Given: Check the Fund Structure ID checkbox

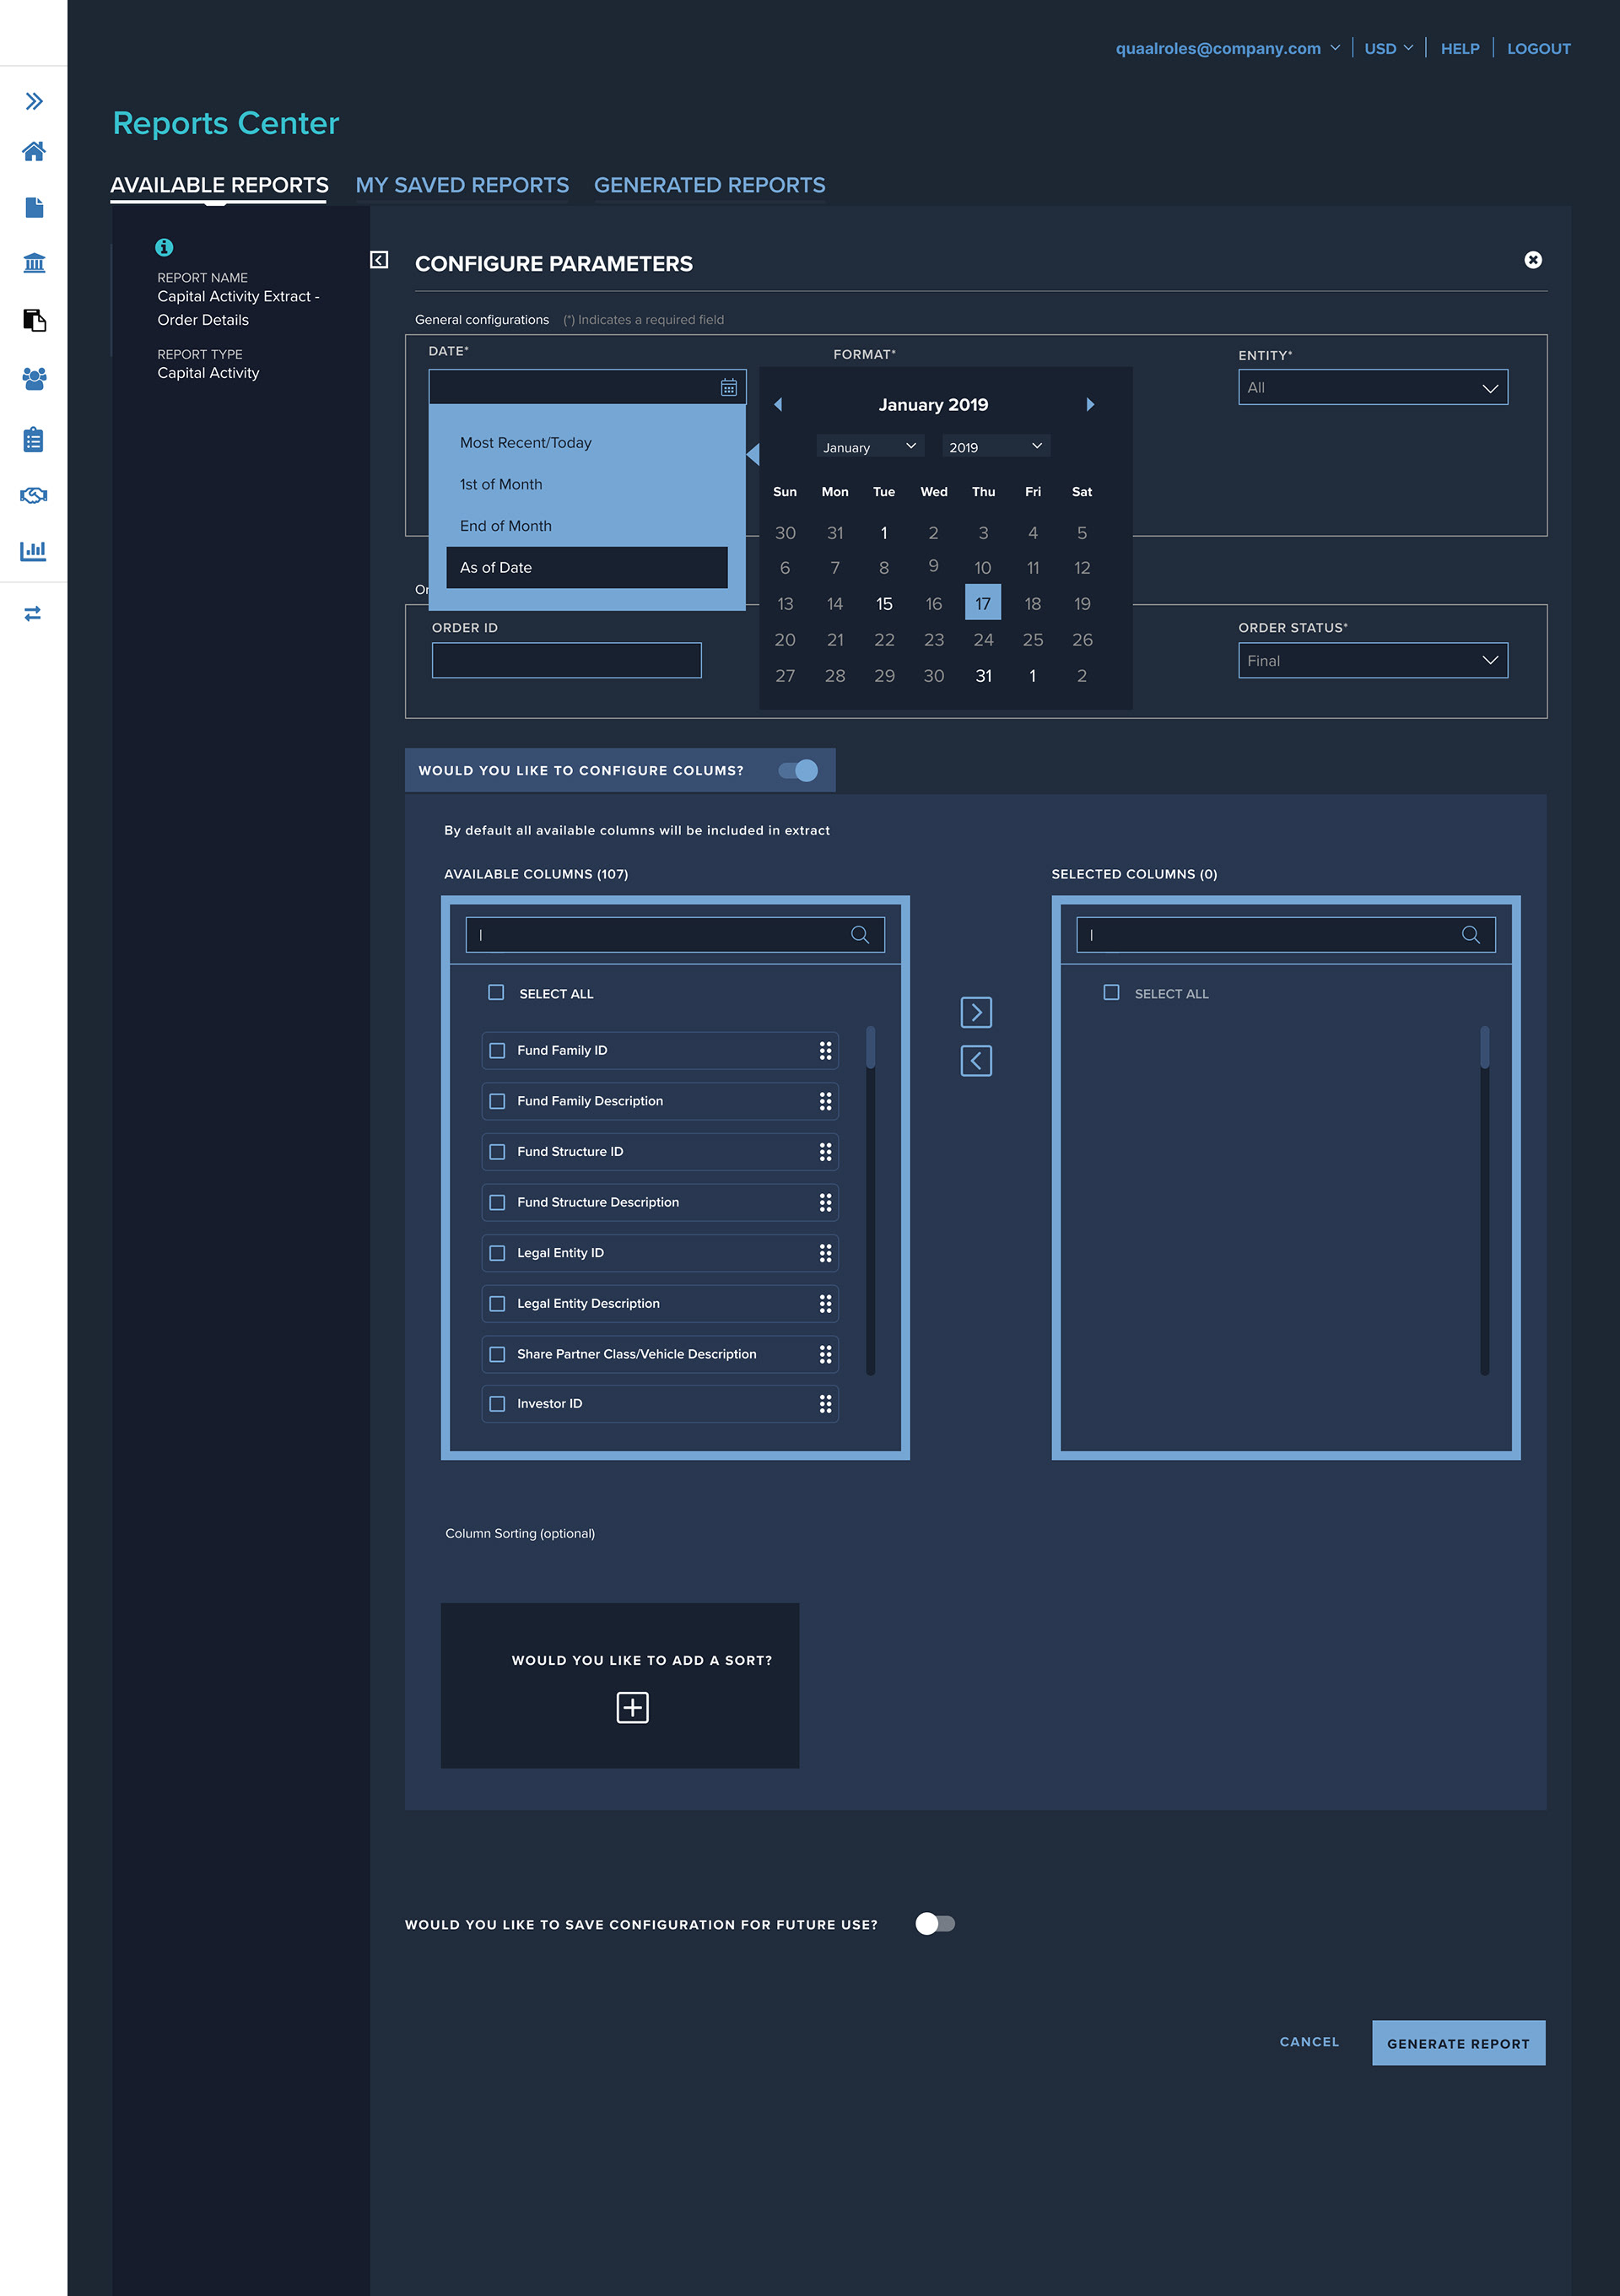Looking at the screenshot, I should click(497, 1152).
